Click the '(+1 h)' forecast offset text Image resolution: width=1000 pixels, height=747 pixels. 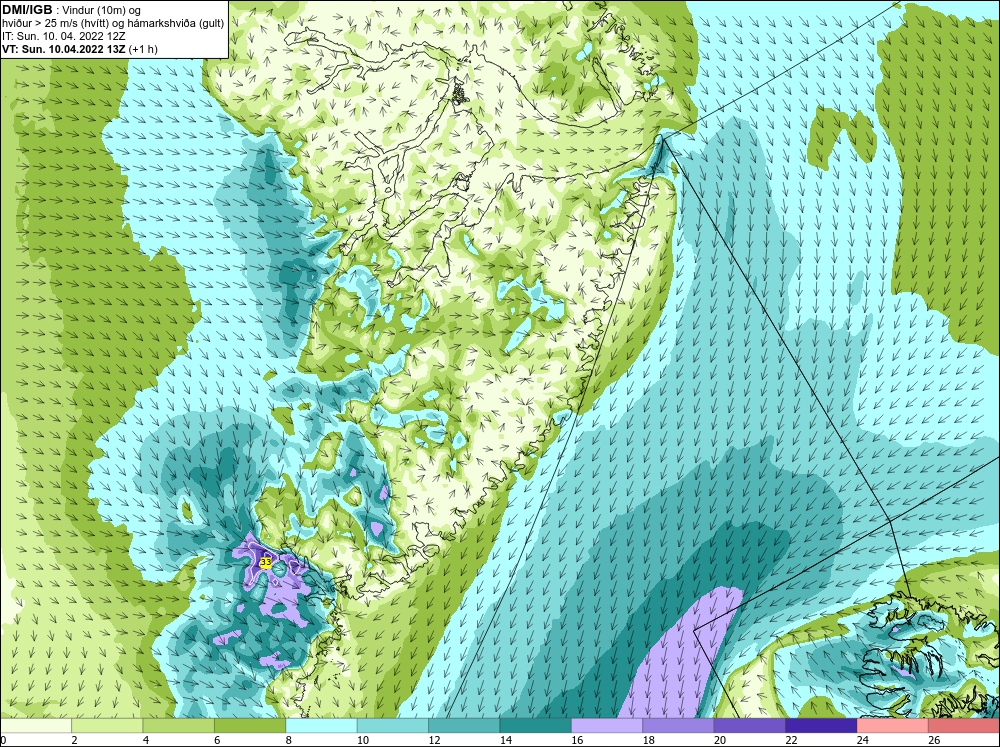click(x=143, y=49)
